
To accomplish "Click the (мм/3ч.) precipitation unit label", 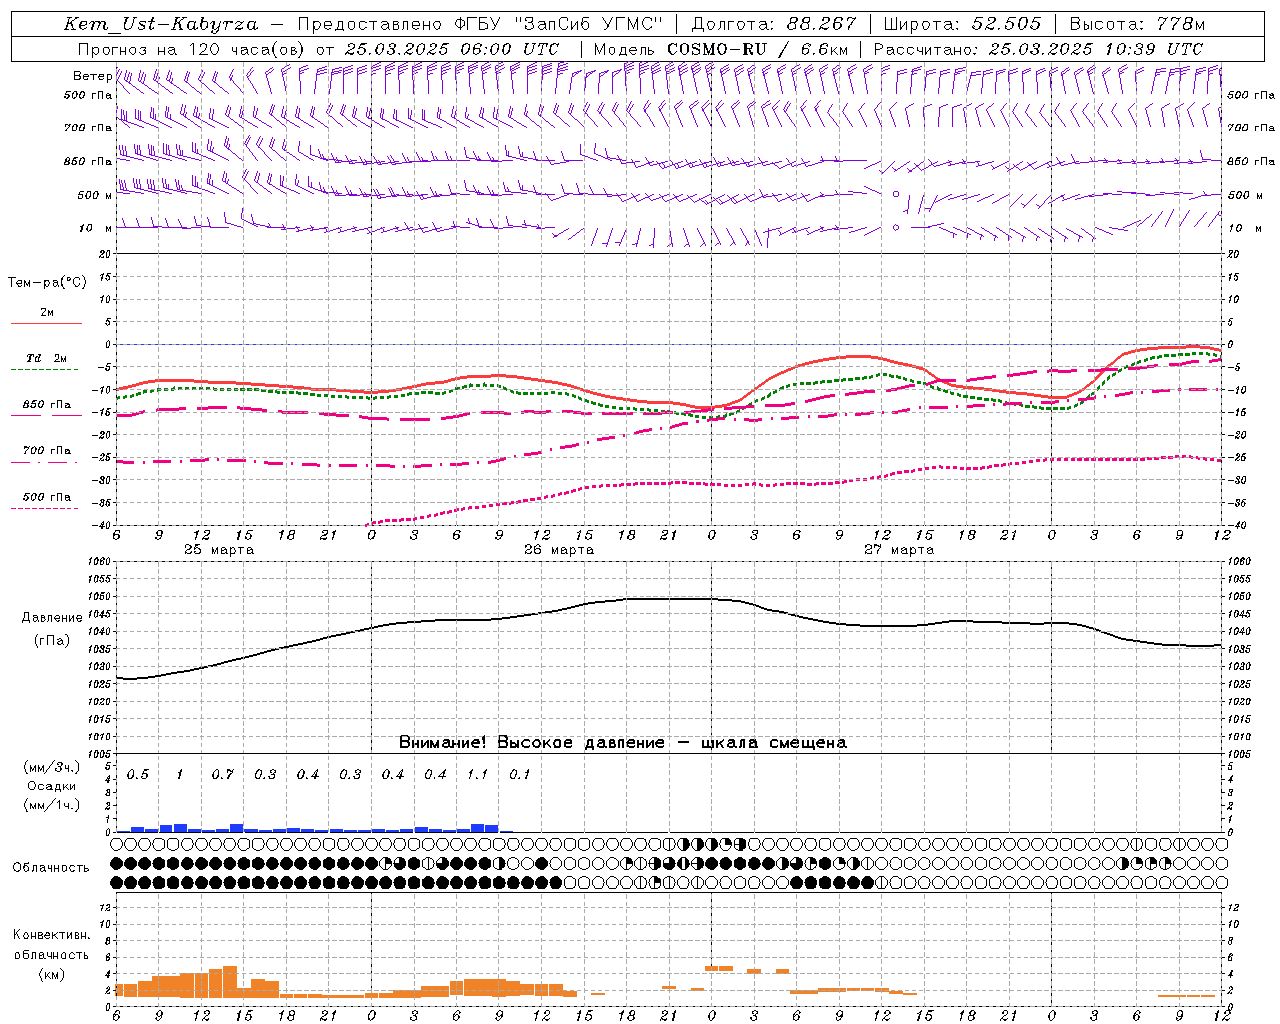I will pos(51,767).
